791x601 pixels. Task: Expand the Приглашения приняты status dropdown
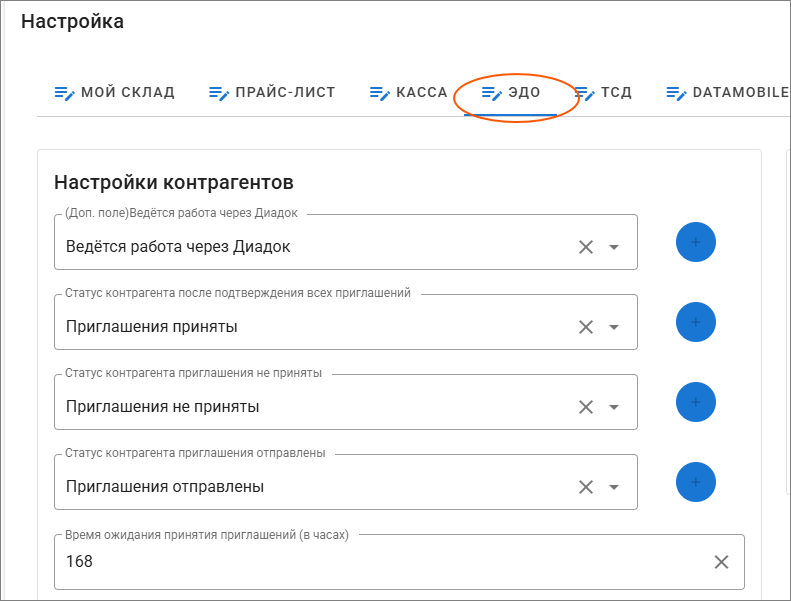point(614,327)
